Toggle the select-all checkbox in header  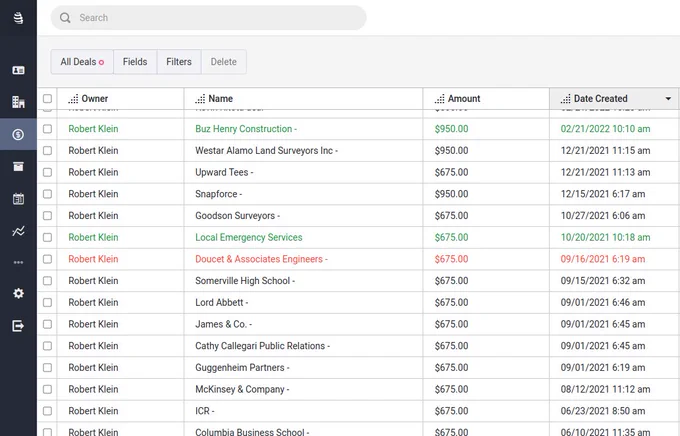tap(47, 98)
